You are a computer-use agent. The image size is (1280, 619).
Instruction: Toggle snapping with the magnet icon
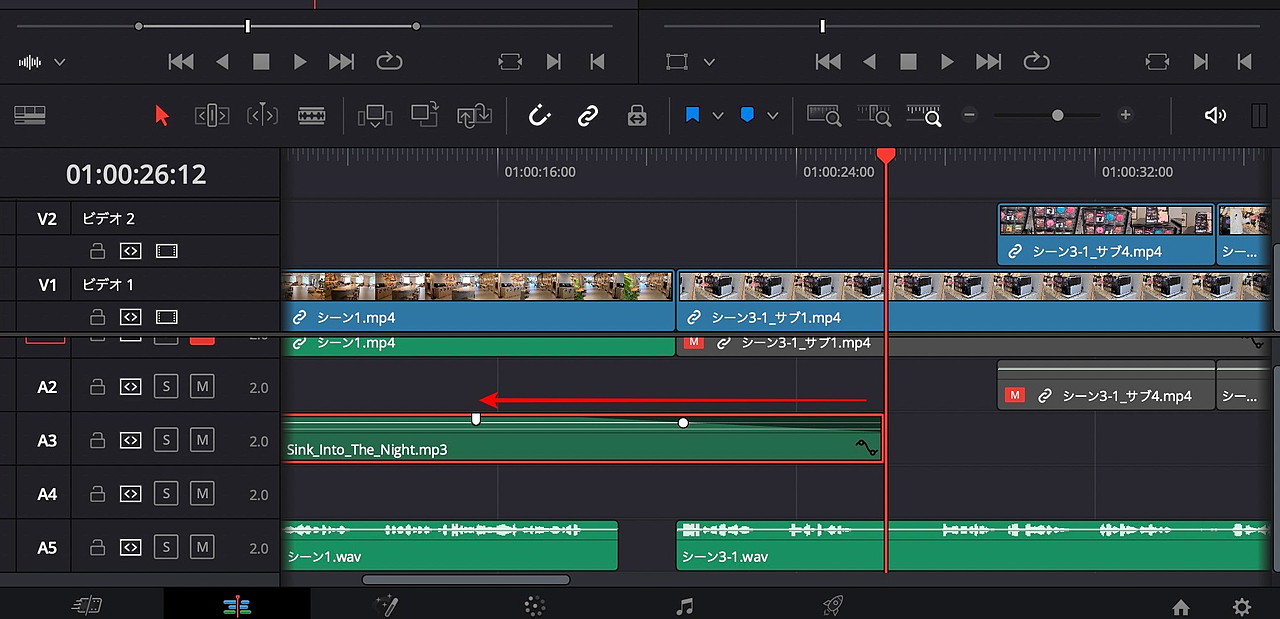pos(540,115)
